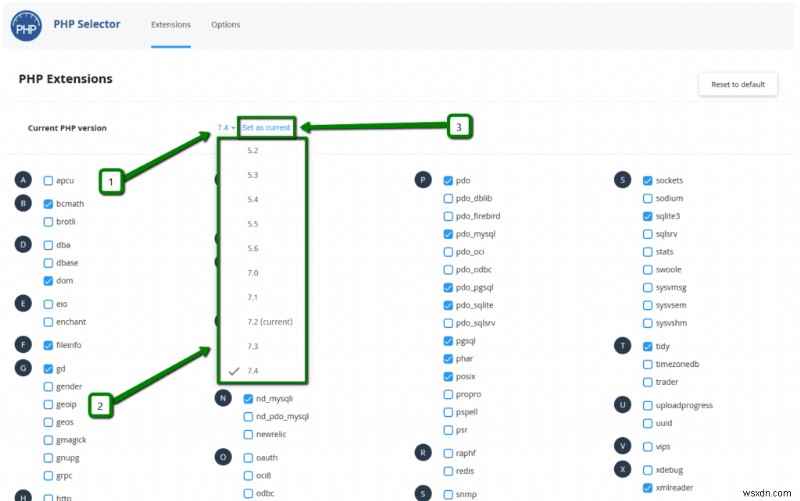Disable the nd_mysqli extension checkbox

pos(248,399)
